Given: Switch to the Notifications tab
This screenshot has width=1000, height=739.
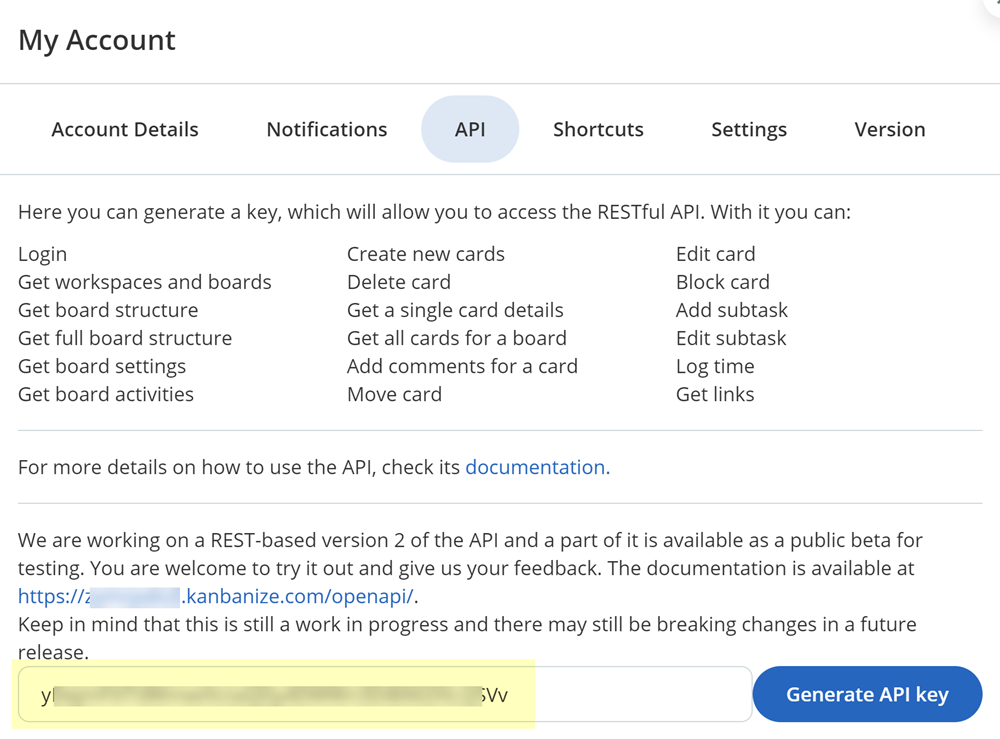Looking at the screenshot, I should pos(326,129).
